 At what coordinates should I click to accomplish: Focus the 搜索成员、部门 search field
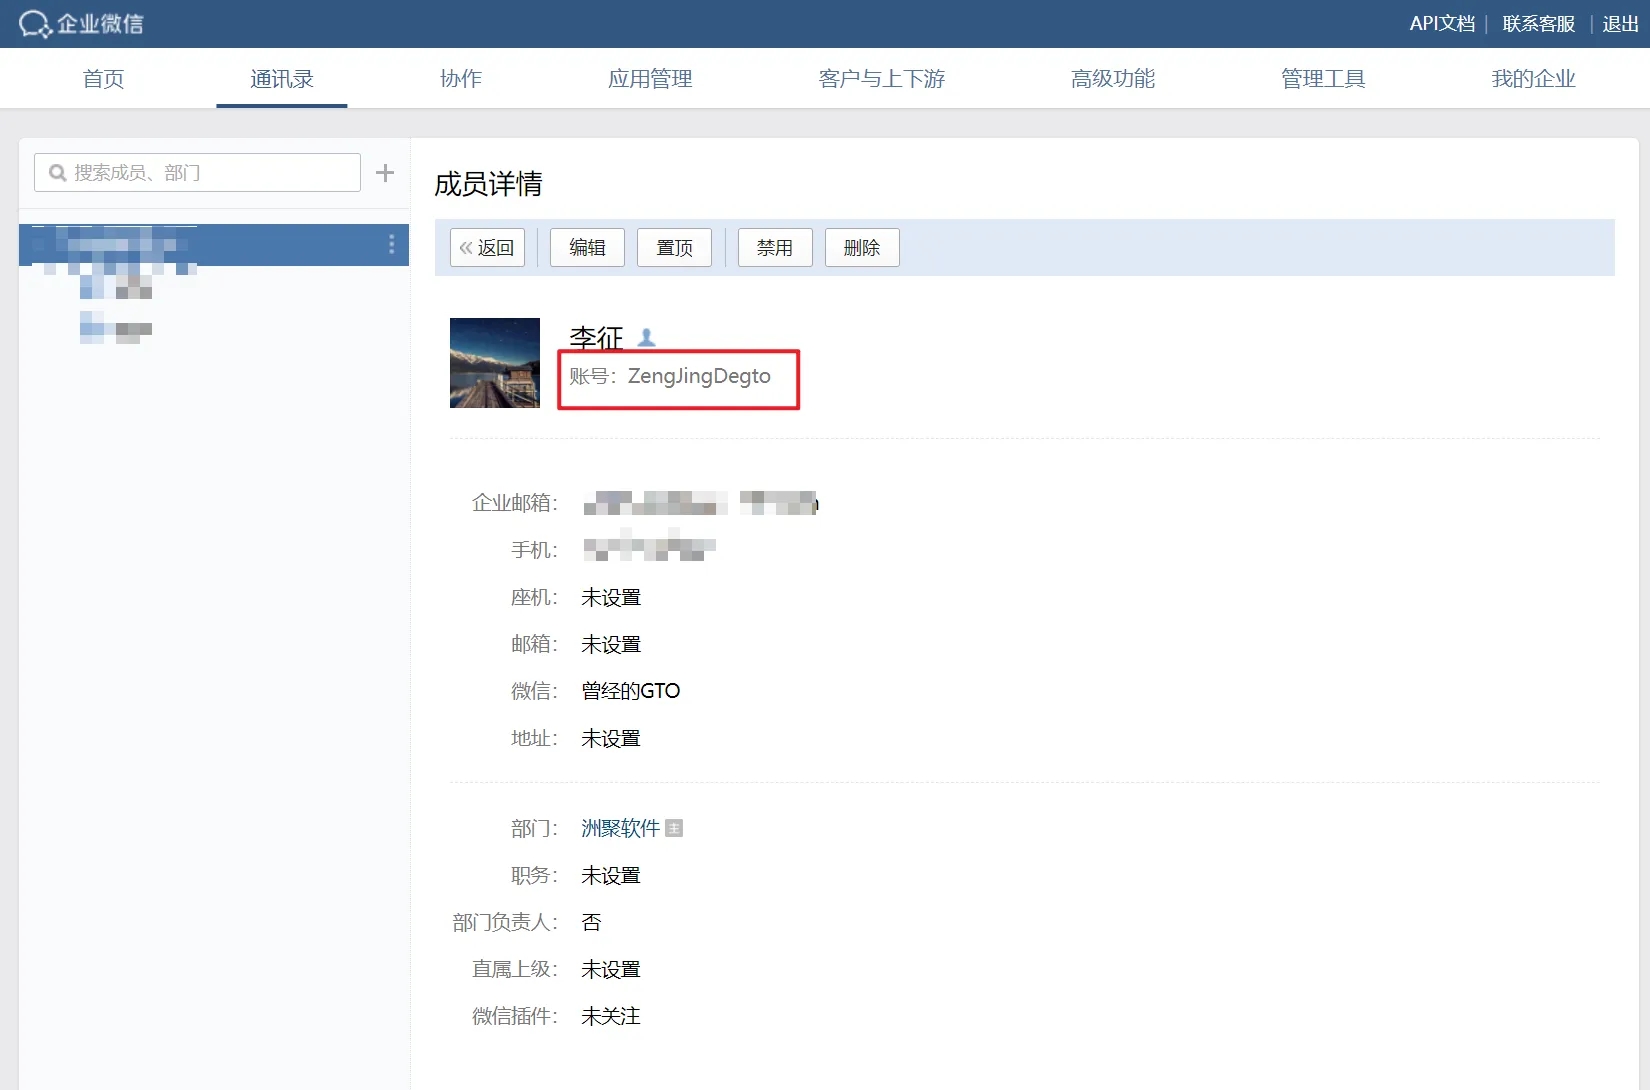[x=210, y=173]
